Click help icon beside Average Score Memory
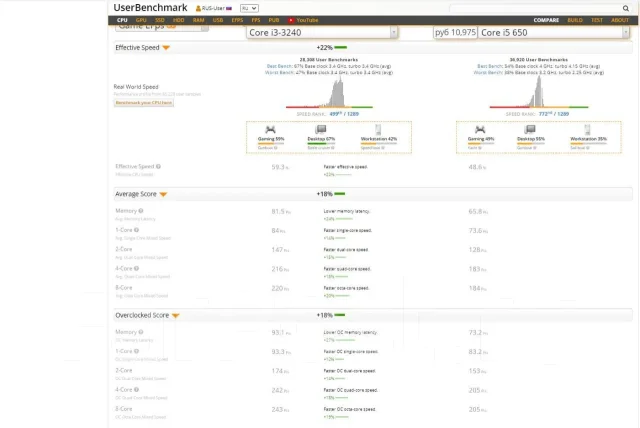640x428 pixels. click(141, 211)
